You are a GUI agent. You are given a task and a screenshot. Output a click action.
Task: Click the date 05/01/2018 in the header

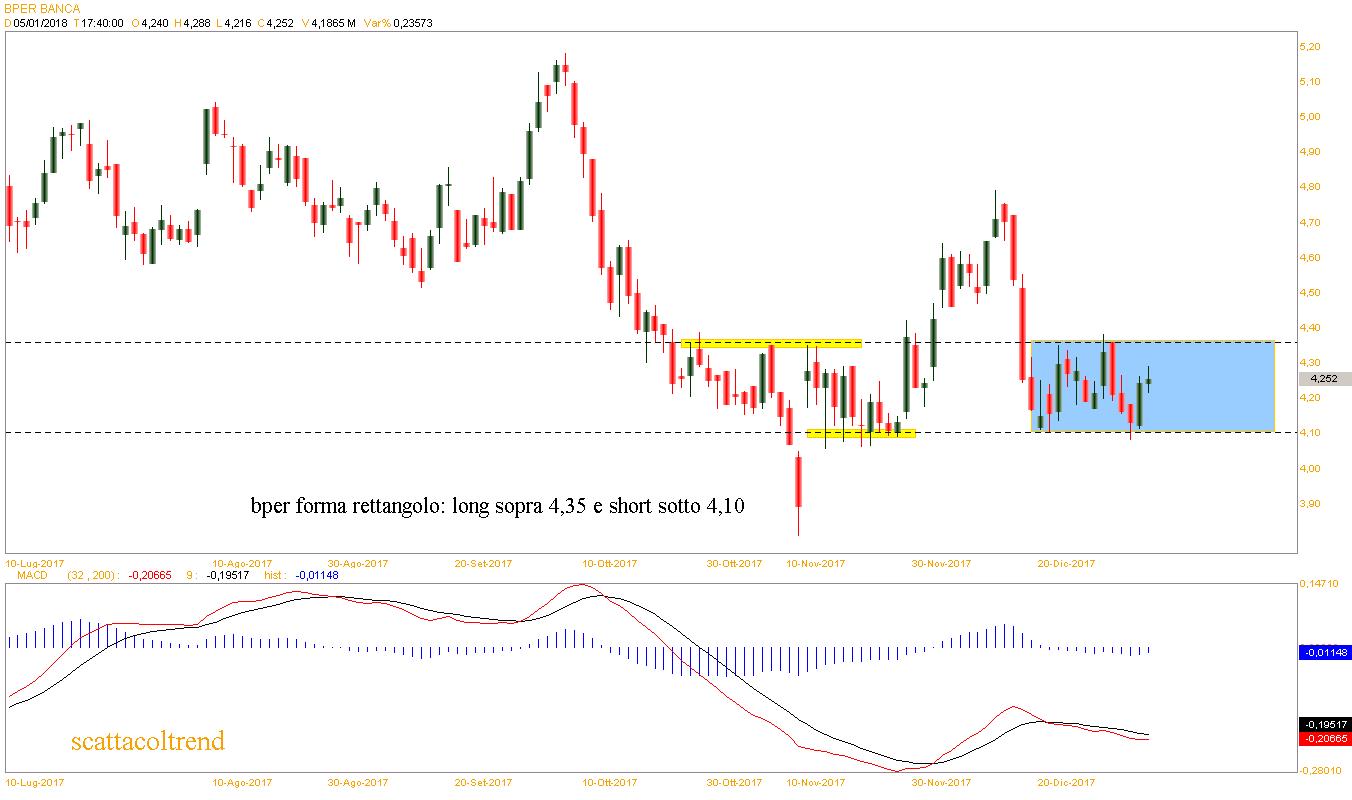[40, 23]
